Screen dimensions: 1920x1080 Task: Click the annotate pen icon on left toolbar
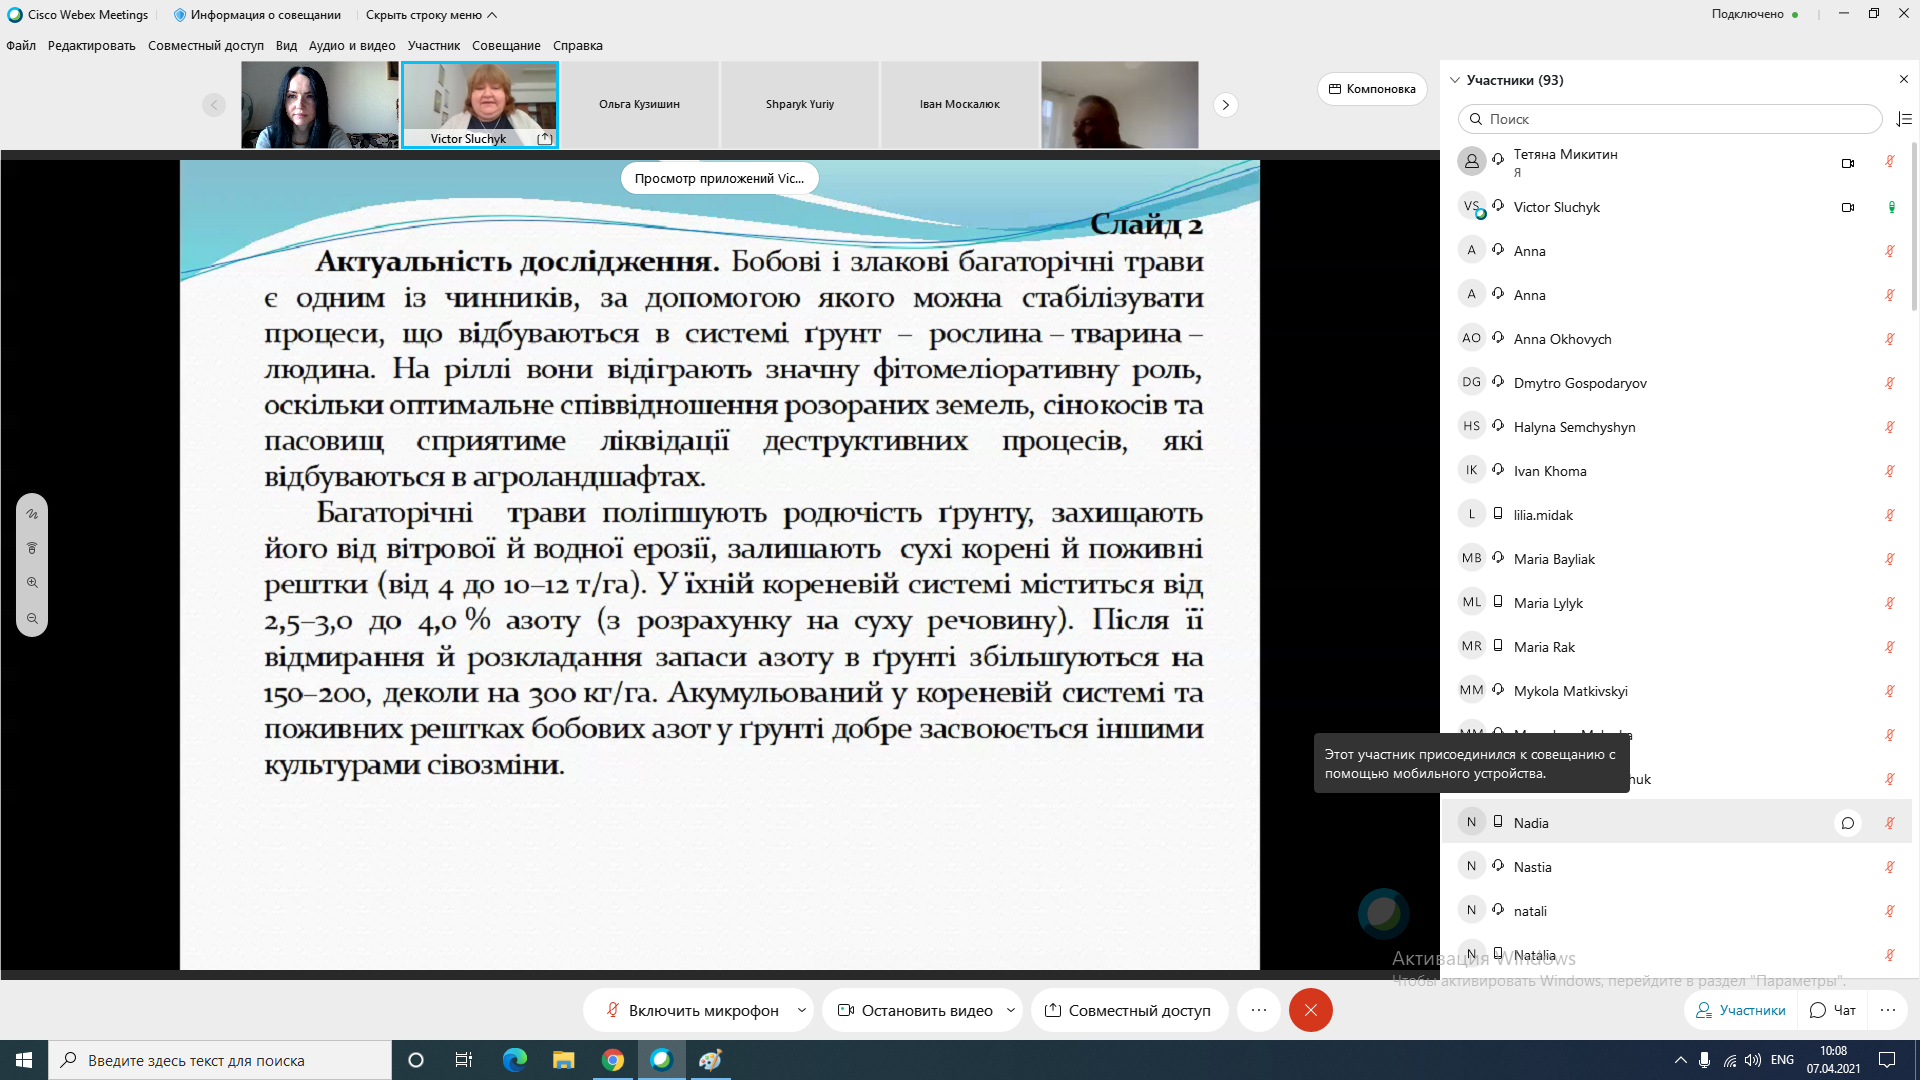[x=32, y=514]
